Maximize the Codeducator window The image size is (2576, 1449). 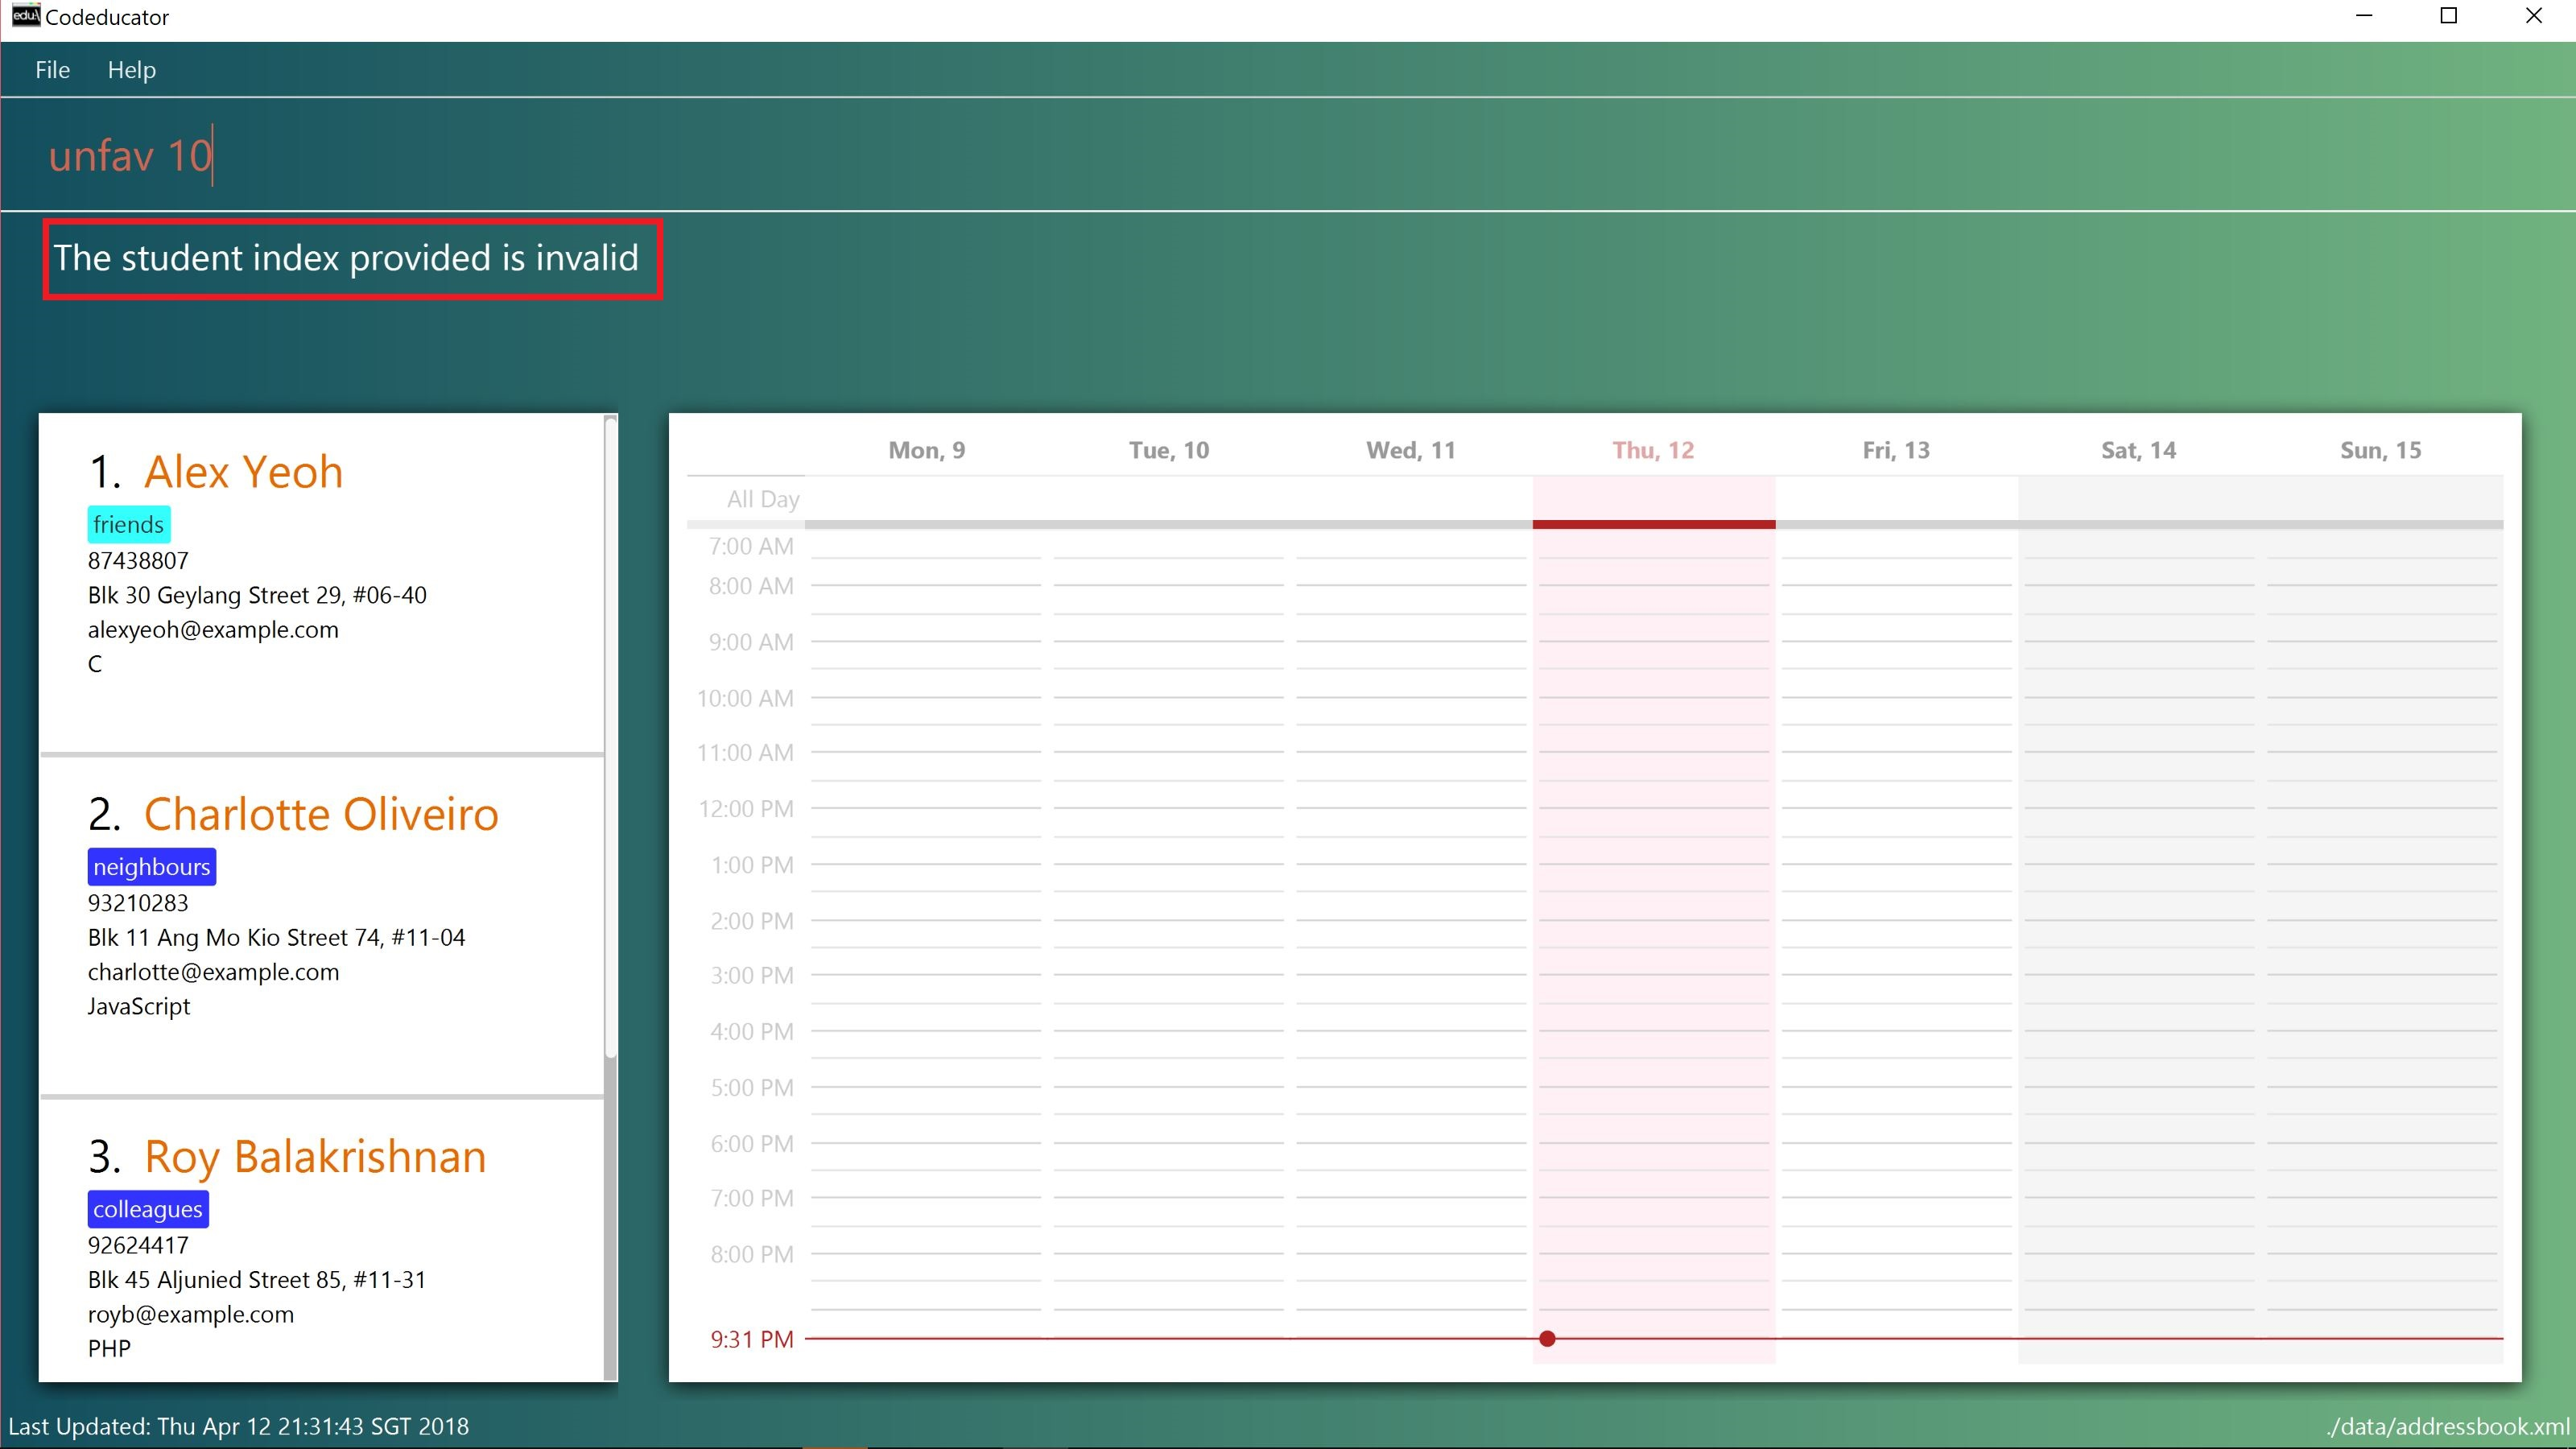tap(2449, 16)
